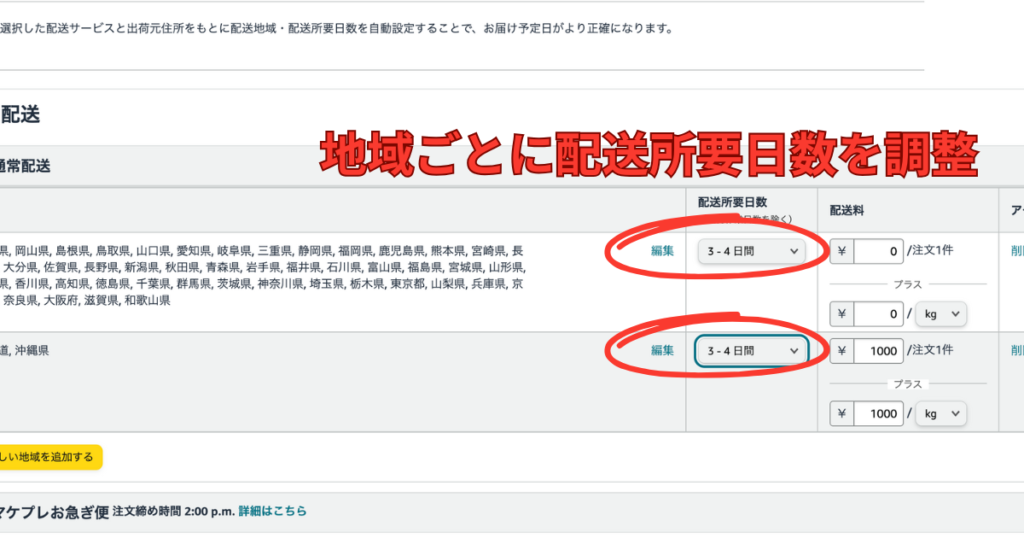Click the ¥1000 per-order fee field
The image size is (1024, 538).
click(x=877, y=351)
